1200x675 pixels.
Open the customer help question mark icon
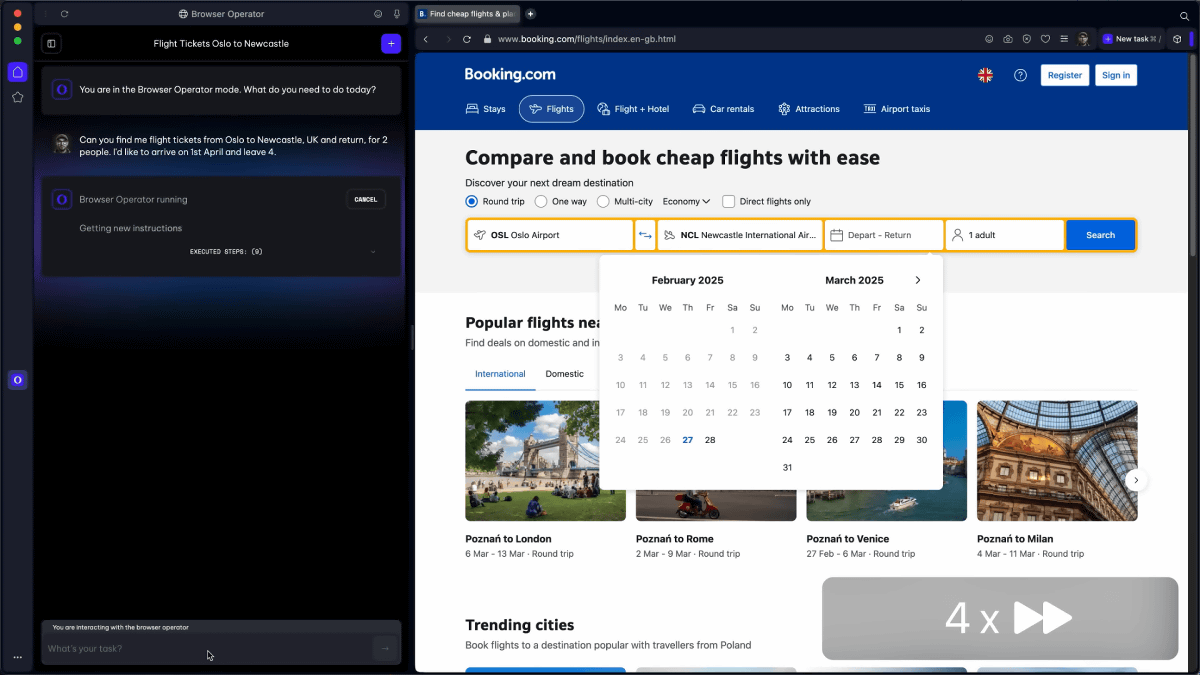1020,75
